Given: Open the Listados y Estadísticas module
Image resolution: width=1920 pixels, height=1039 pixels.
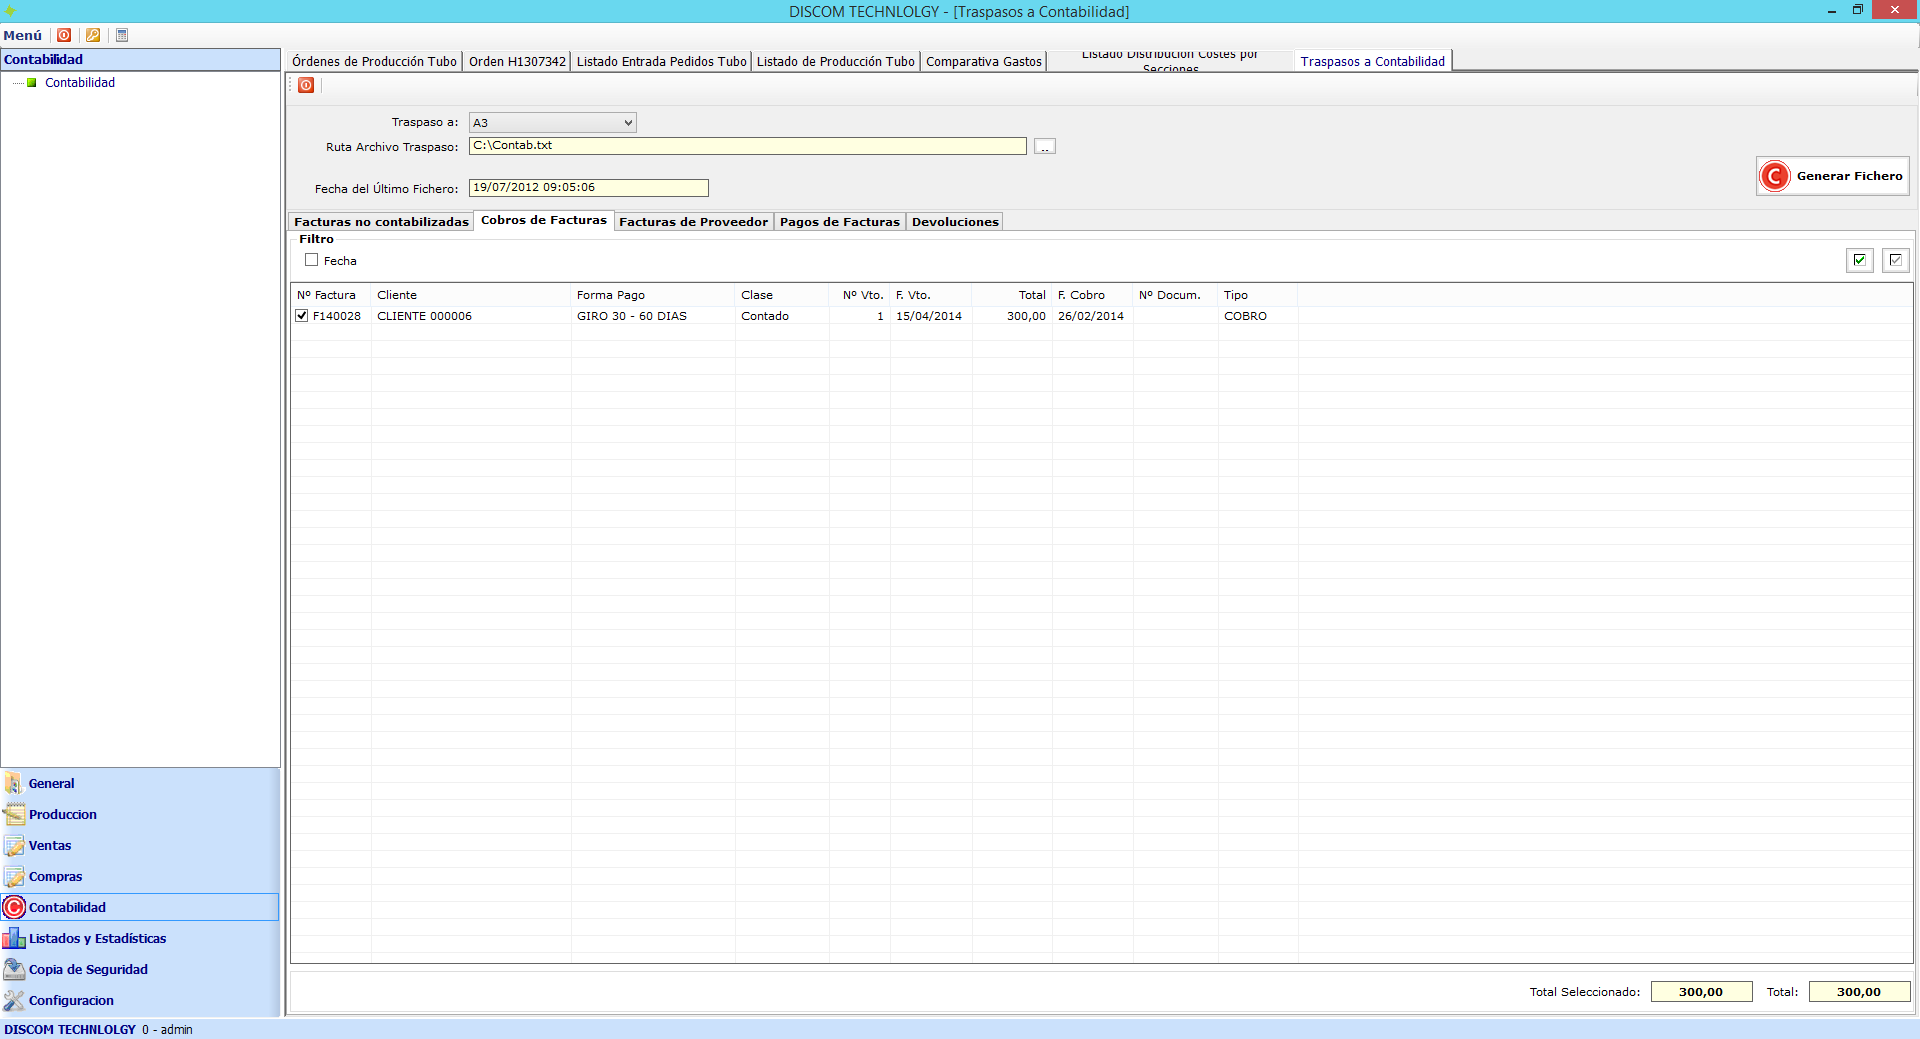Looking at the screenshot, I should [97, 938].
